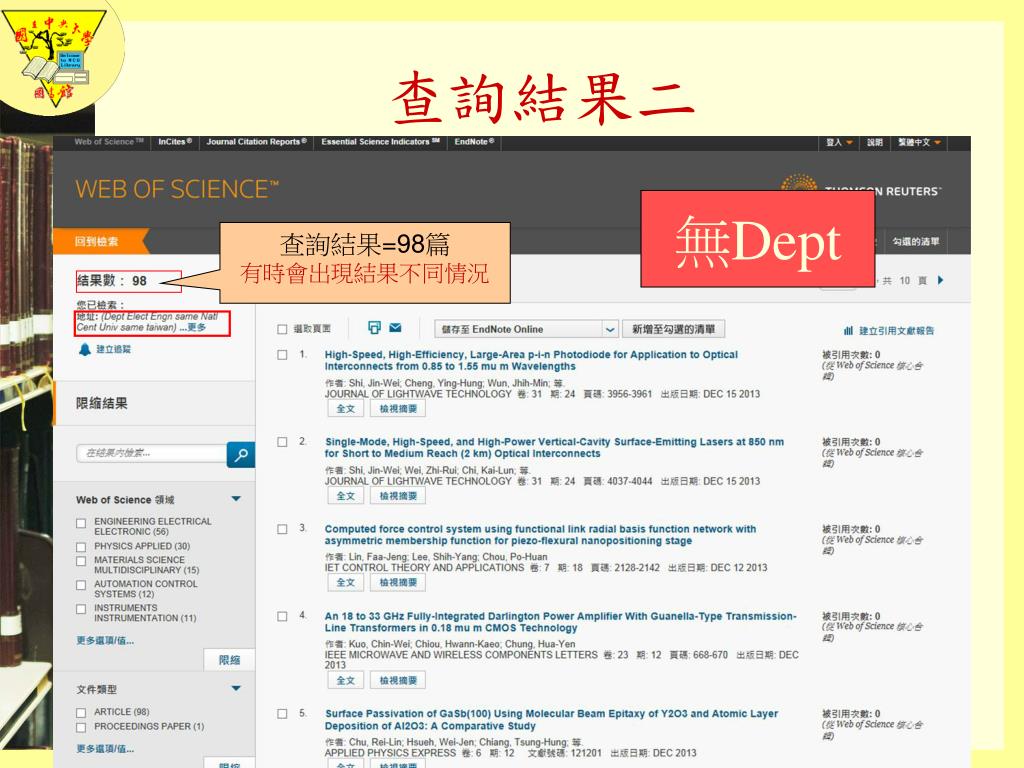
Task: Click add to marked list button
Action: click(673, 329)
